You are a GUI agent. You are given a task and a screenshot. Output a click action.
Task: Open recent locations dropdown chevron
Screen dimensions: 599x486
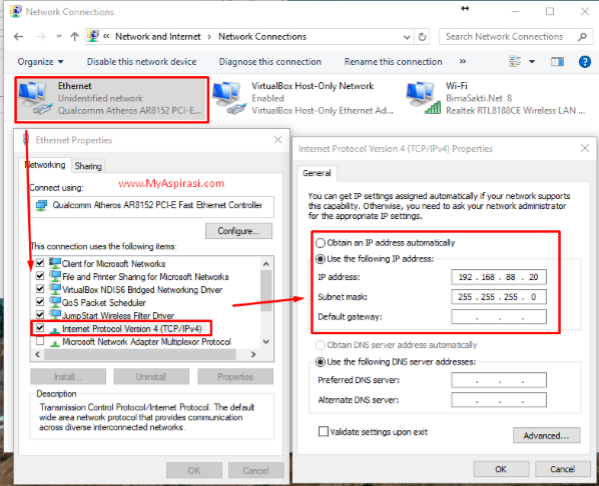pos(58,37)
